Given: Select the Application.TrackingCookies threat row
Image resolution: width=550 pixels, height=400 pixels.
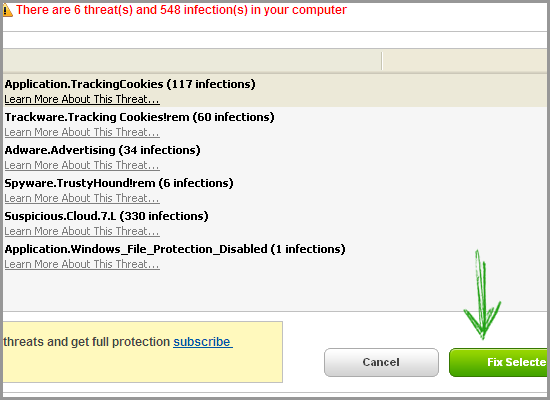Looking at the screenshot, I should 275,91.
